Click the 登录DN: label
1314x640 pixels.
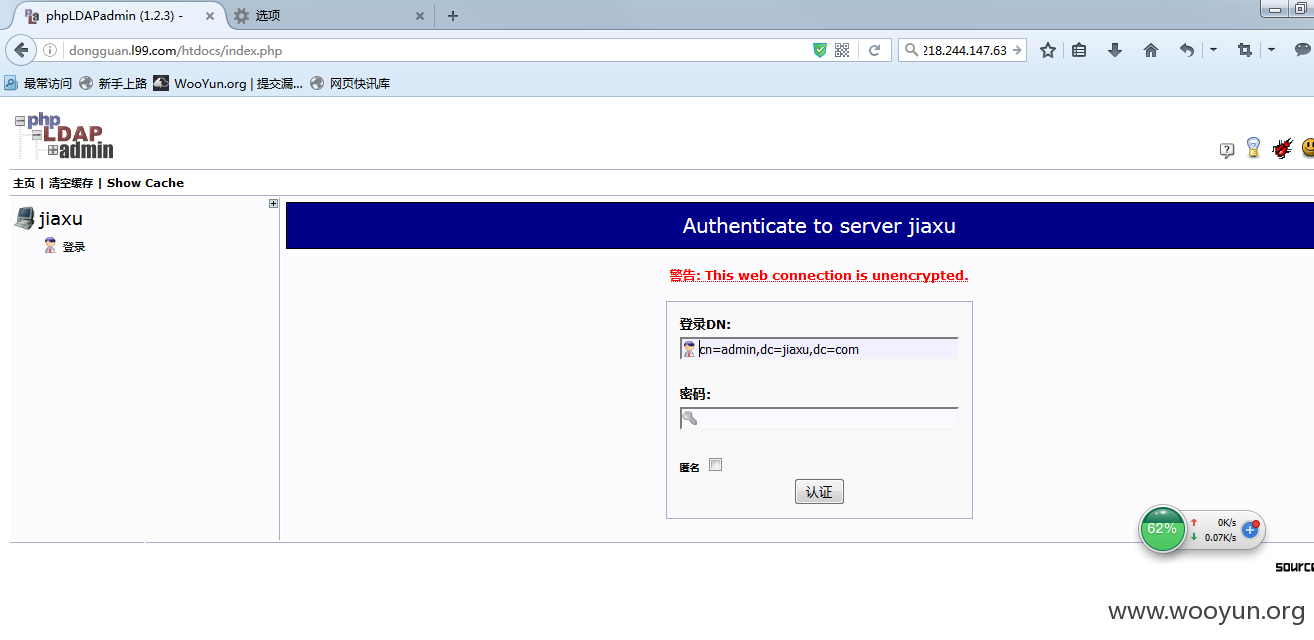point(705,324)
